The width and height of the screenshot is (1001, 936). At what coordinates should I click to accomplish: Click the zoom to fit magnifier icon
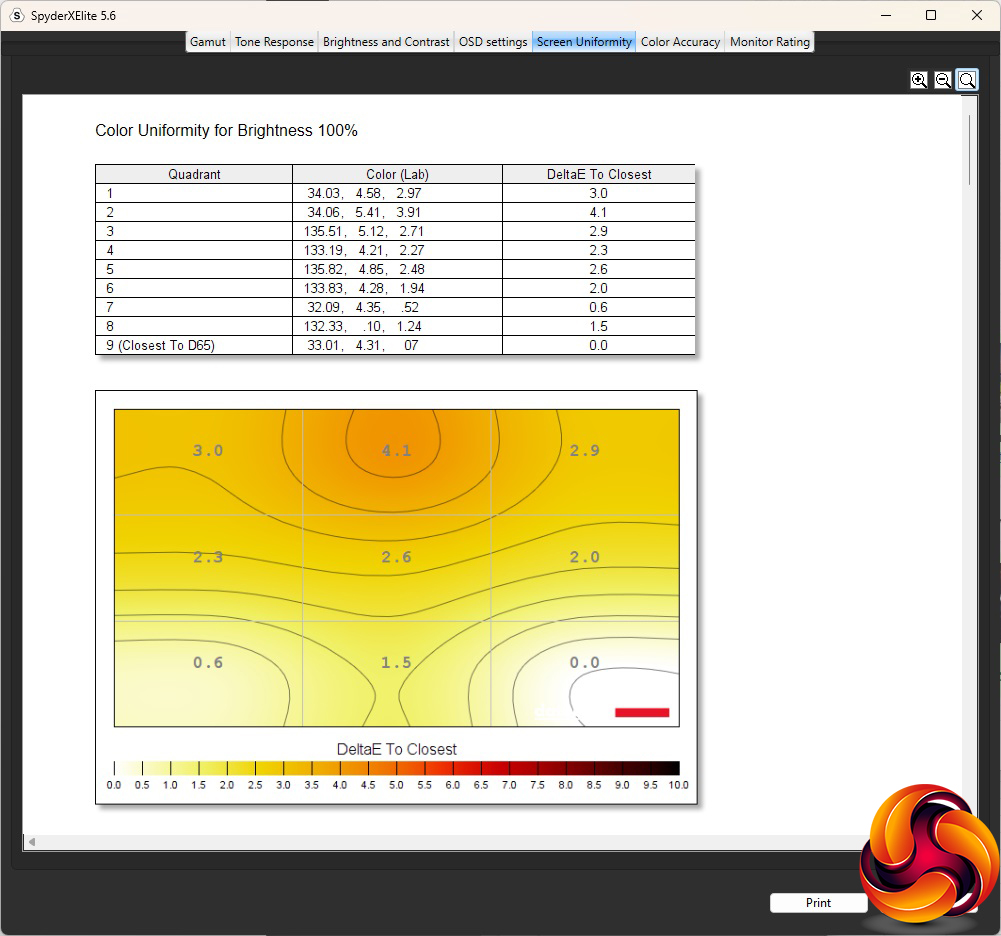[x=967, y=80]
